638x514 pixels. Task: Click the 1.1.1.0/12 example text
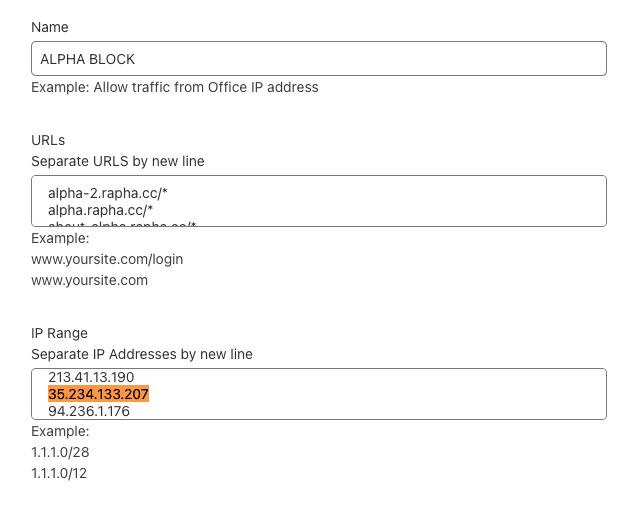point(65,472)
